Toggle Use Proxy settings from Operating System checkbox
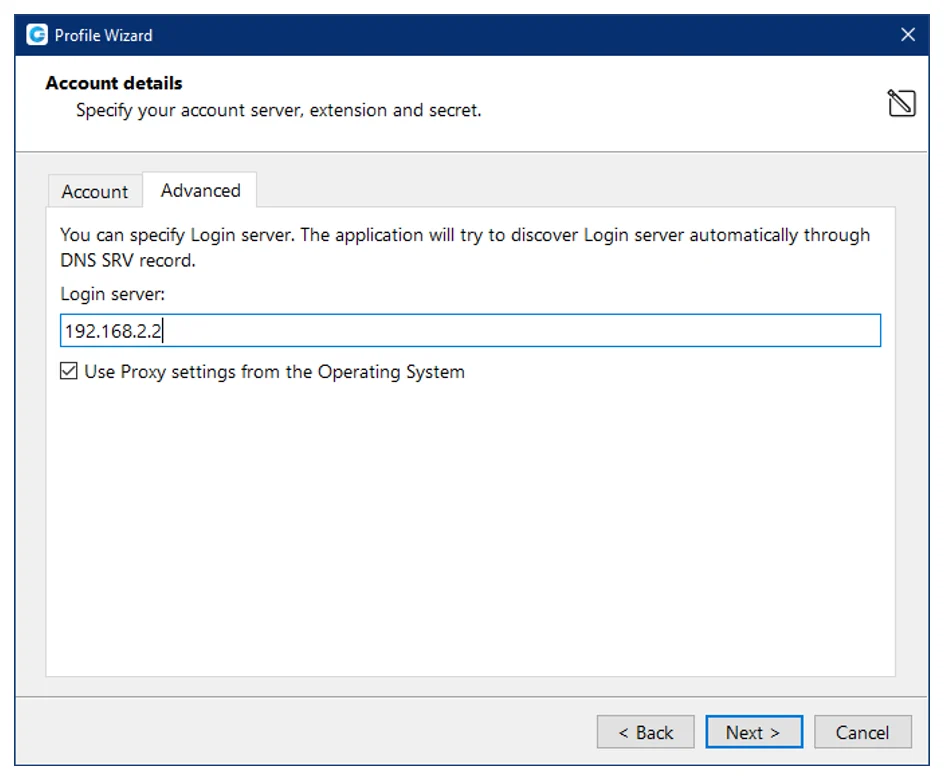The width and height of the screenshot is (944, 780). (x=69, y=371)
